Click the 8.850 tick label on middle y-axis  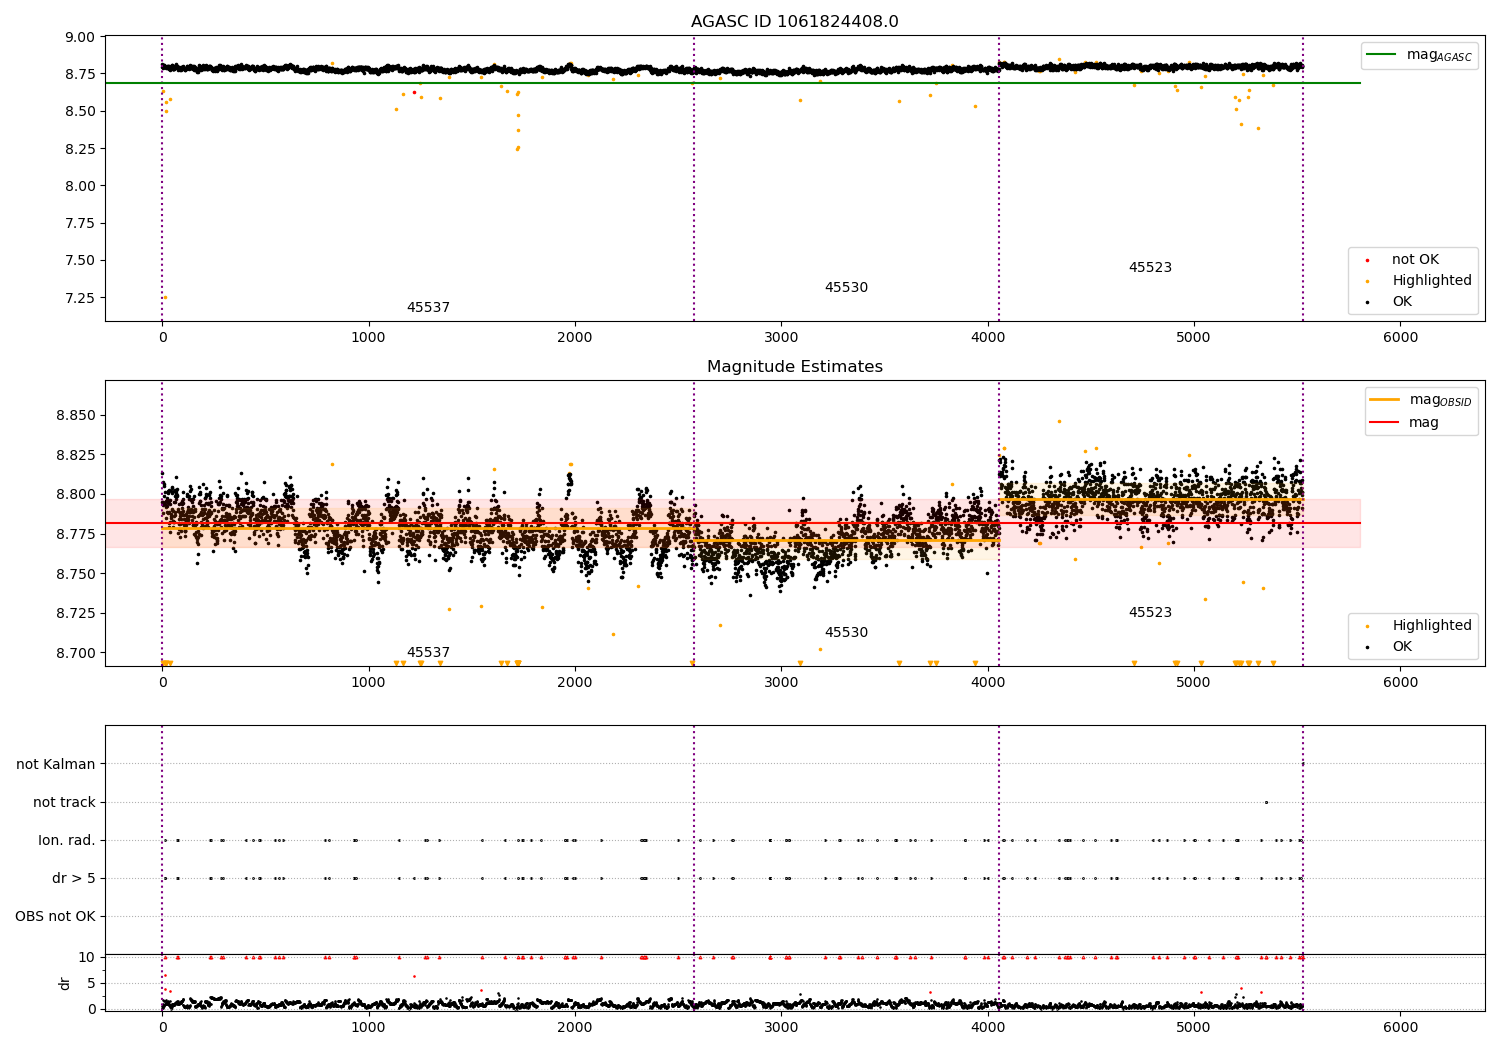point(75,415)
